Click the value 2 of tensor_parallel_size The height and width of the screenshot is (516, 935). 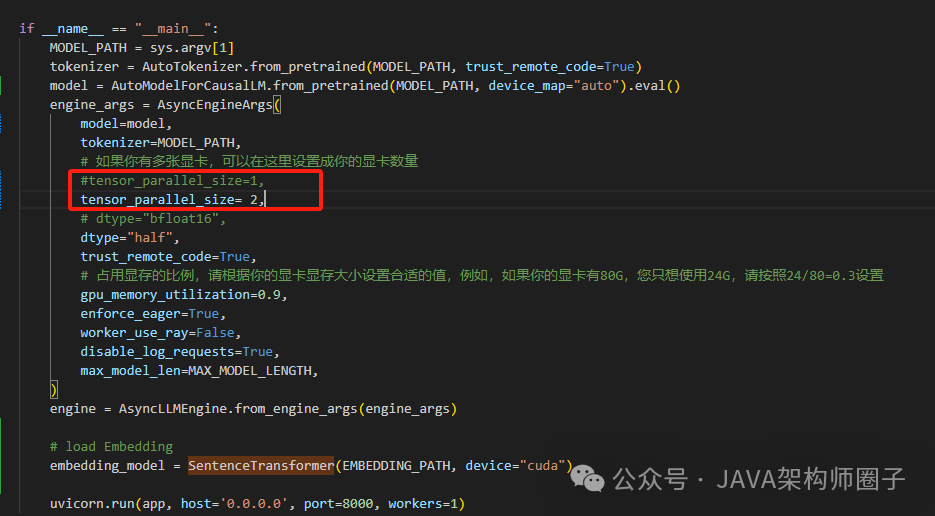(253, 200)
